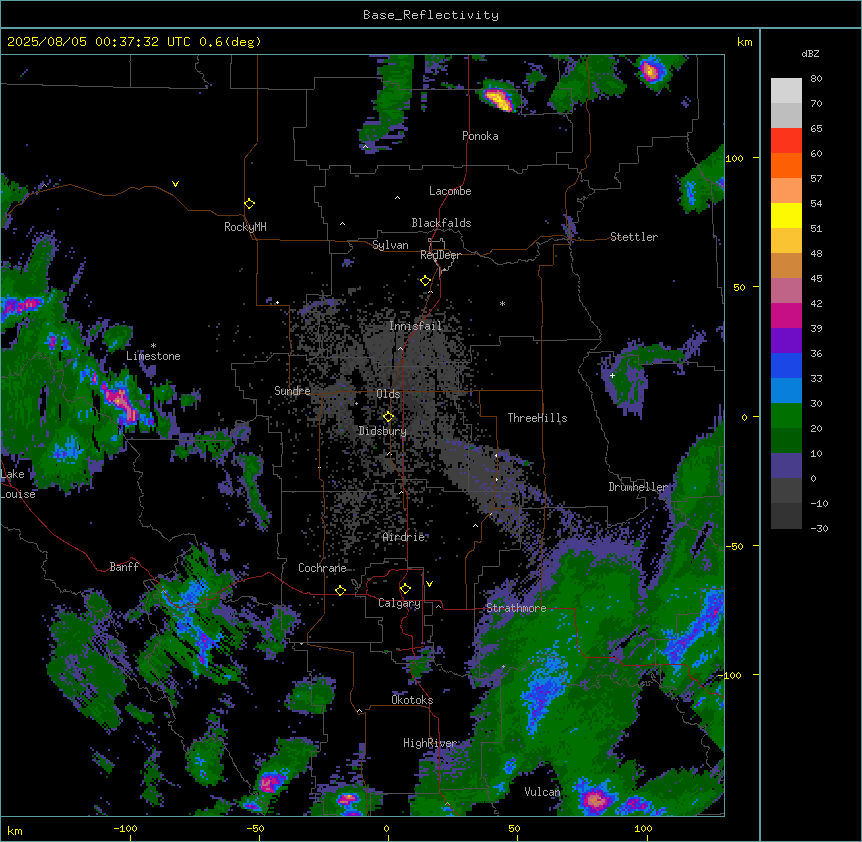The width and height of the screenshot is (862, 842).
Task: Click the Stettler label
Action: [x=634, y=237]
